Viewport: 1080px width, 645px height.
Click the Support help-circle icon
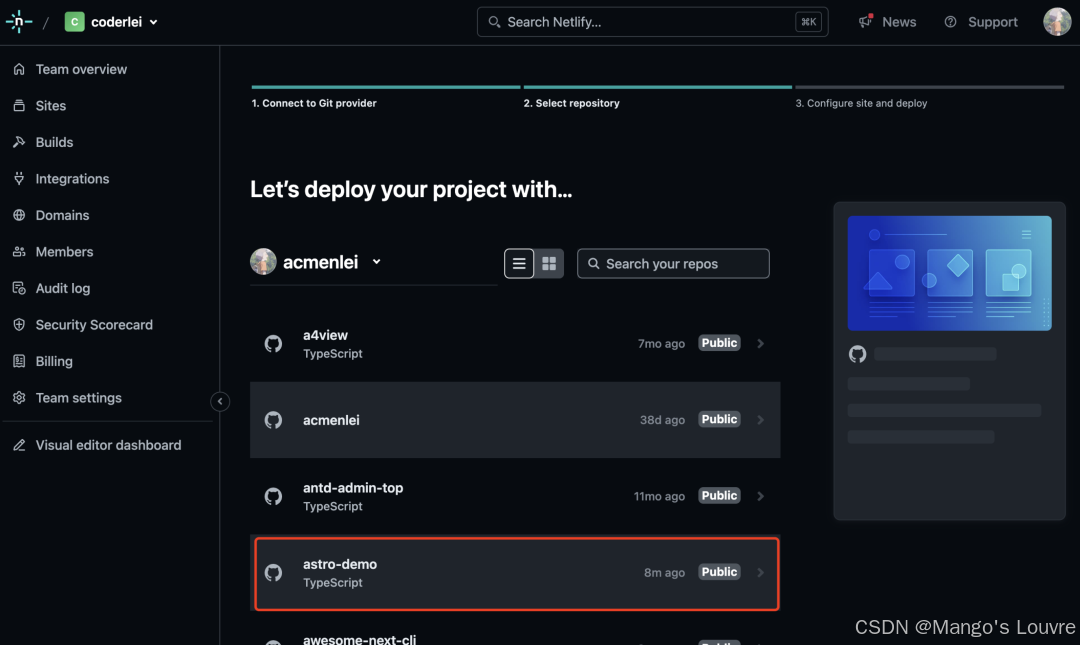(x=951, y=22)
